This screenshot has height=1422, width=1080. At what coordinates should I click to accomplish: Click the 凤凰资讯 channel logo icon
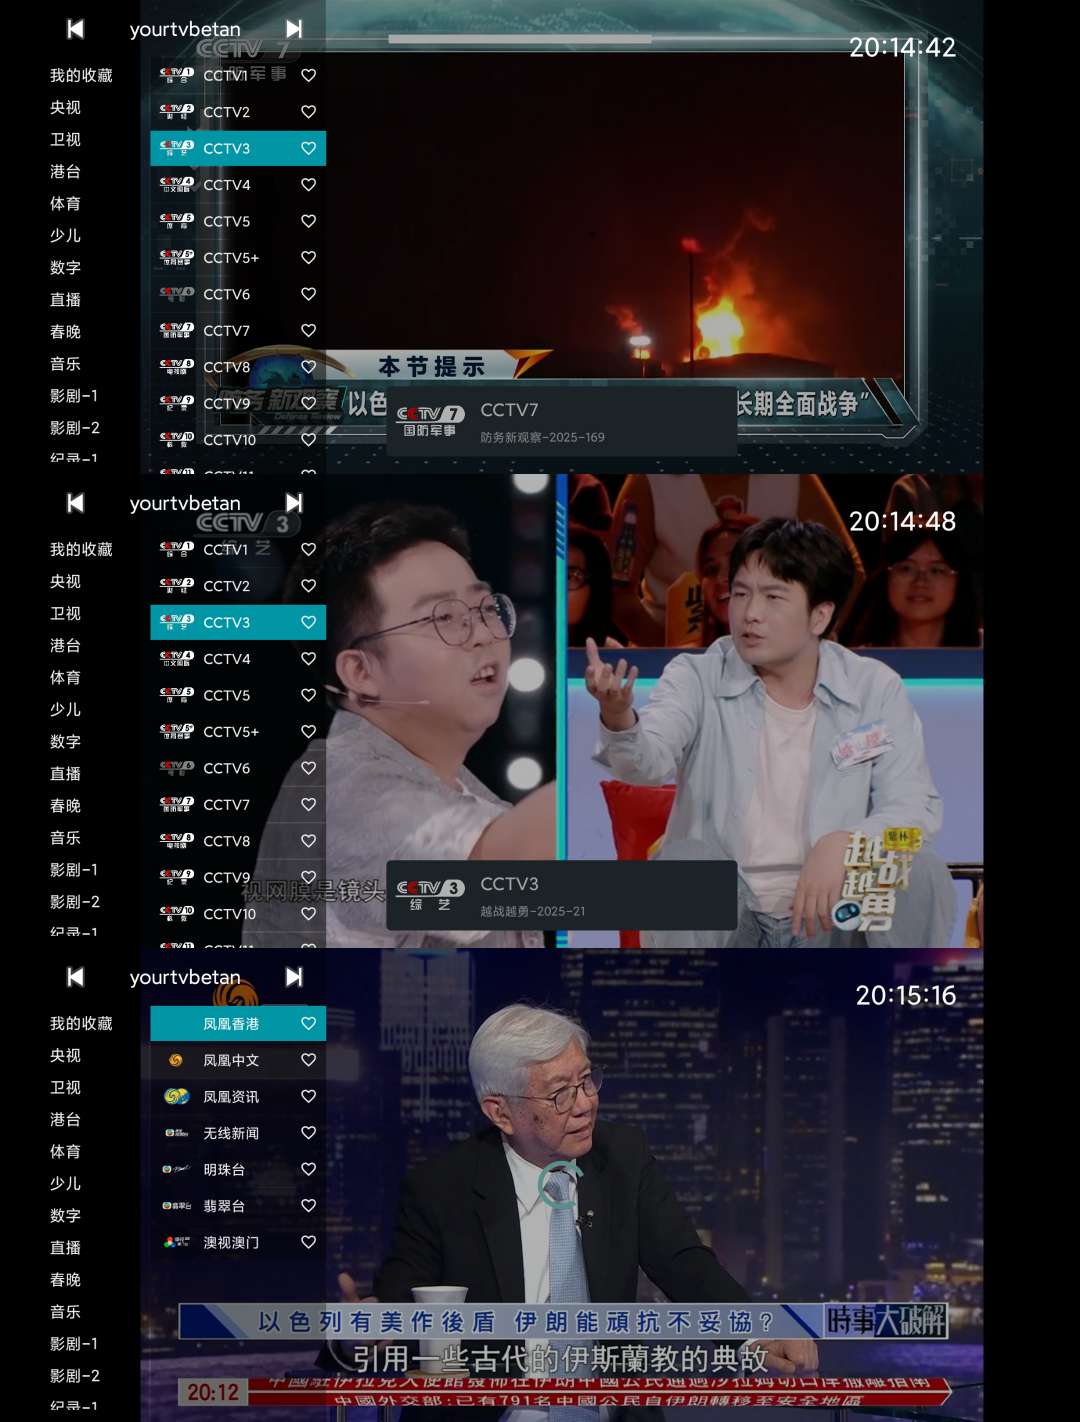point(176,1097)
